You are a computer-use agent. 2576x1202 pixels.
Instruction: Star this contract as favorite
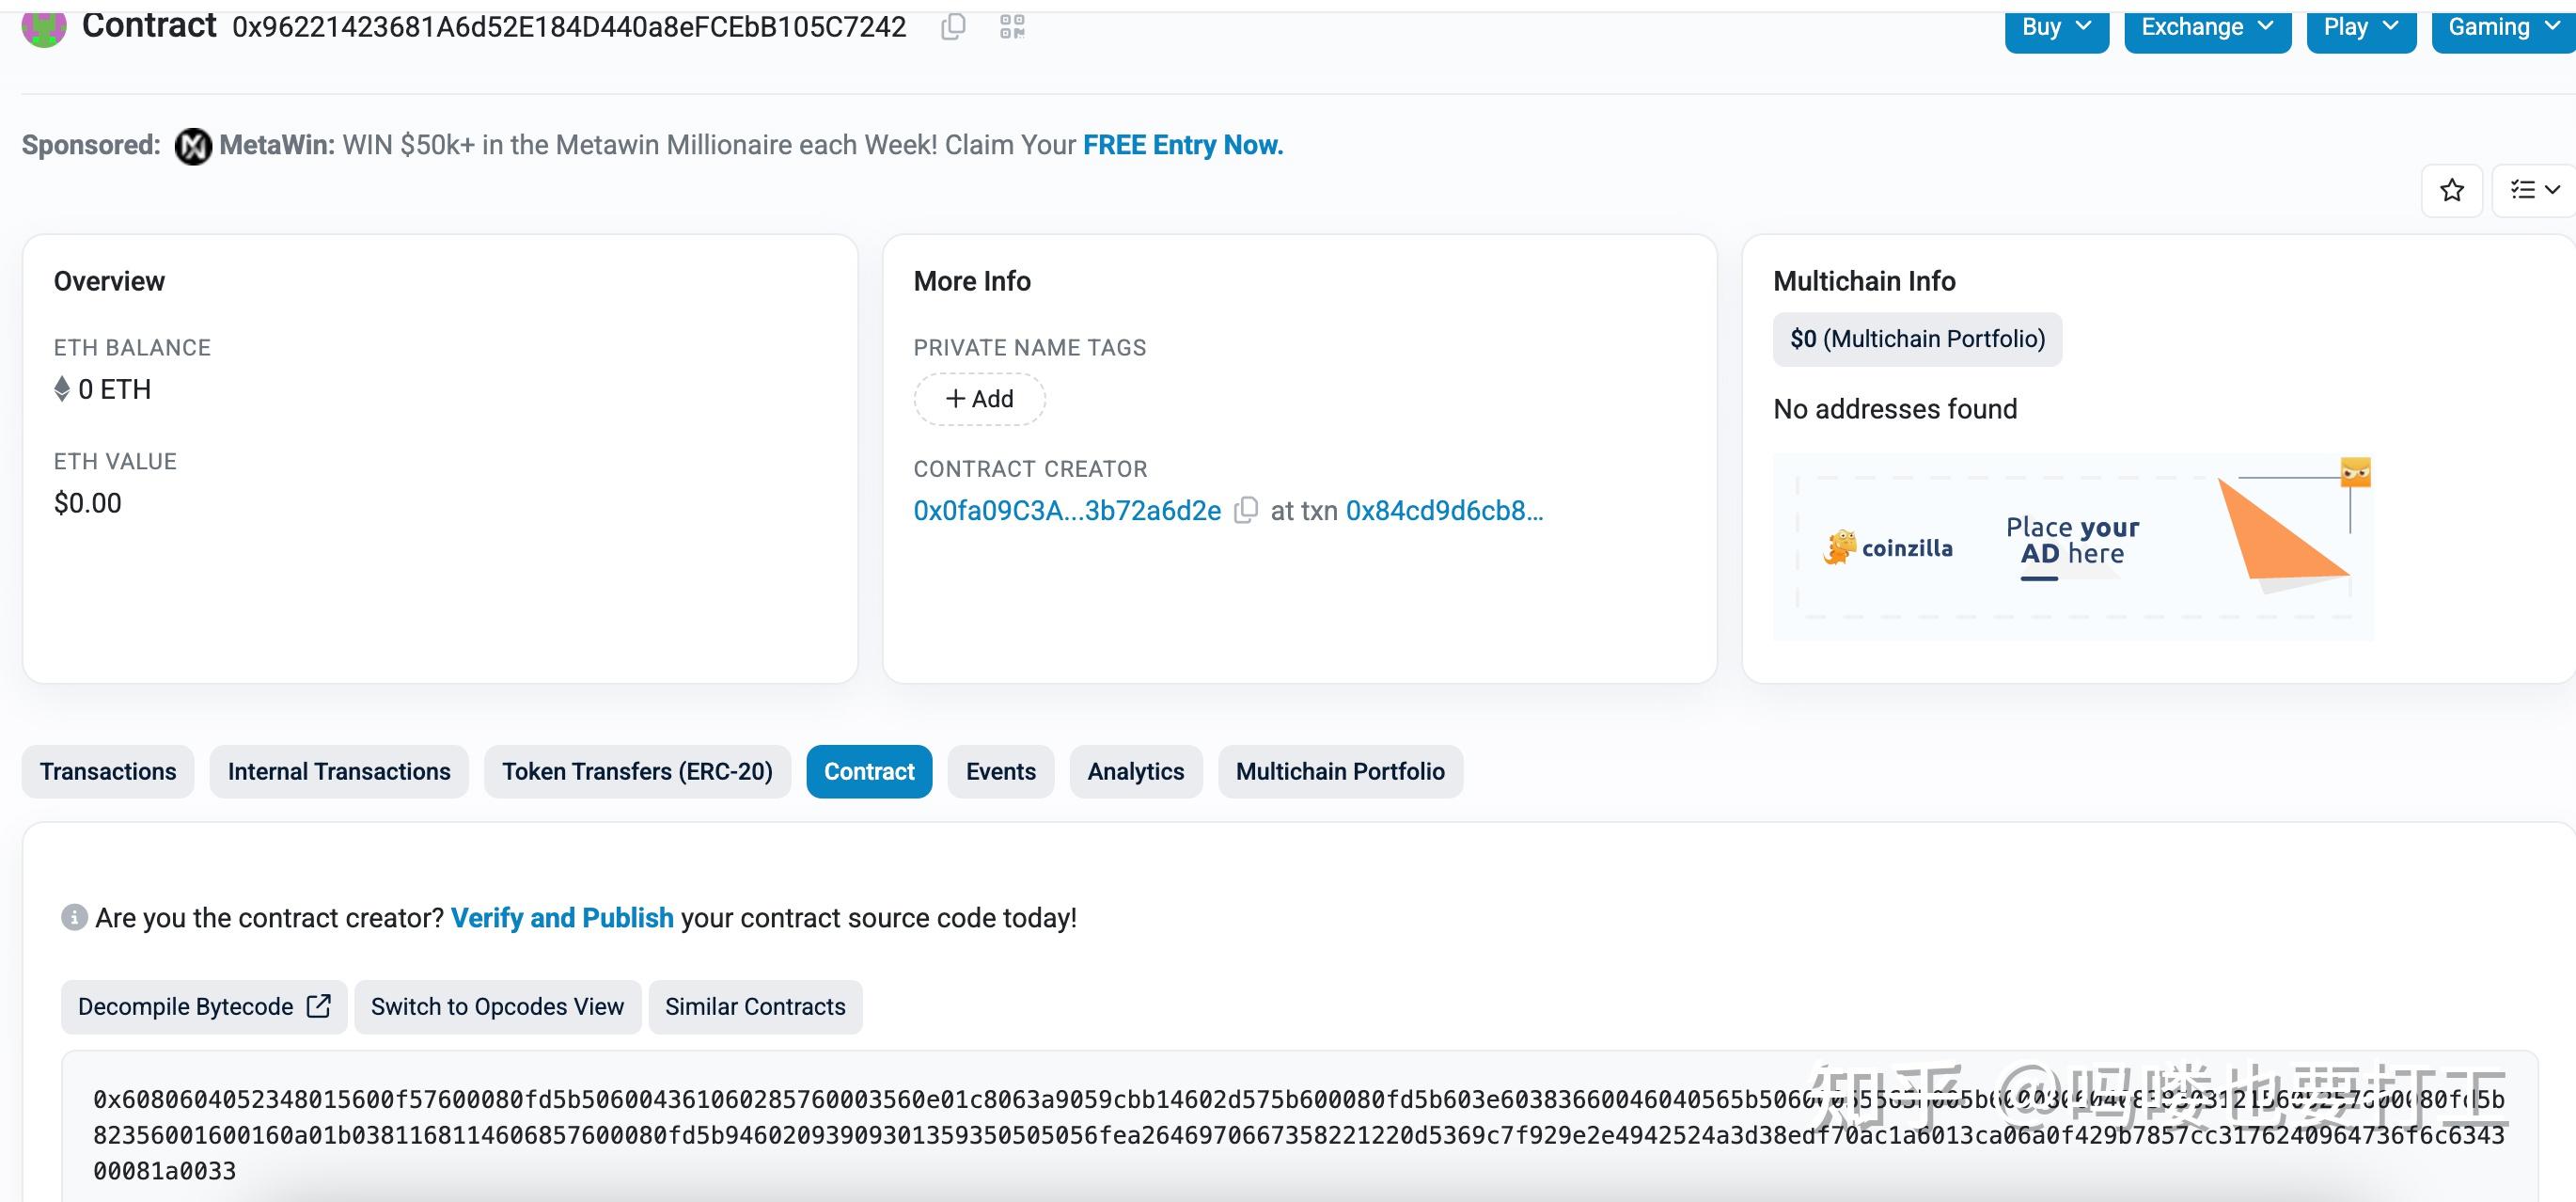2451,190
